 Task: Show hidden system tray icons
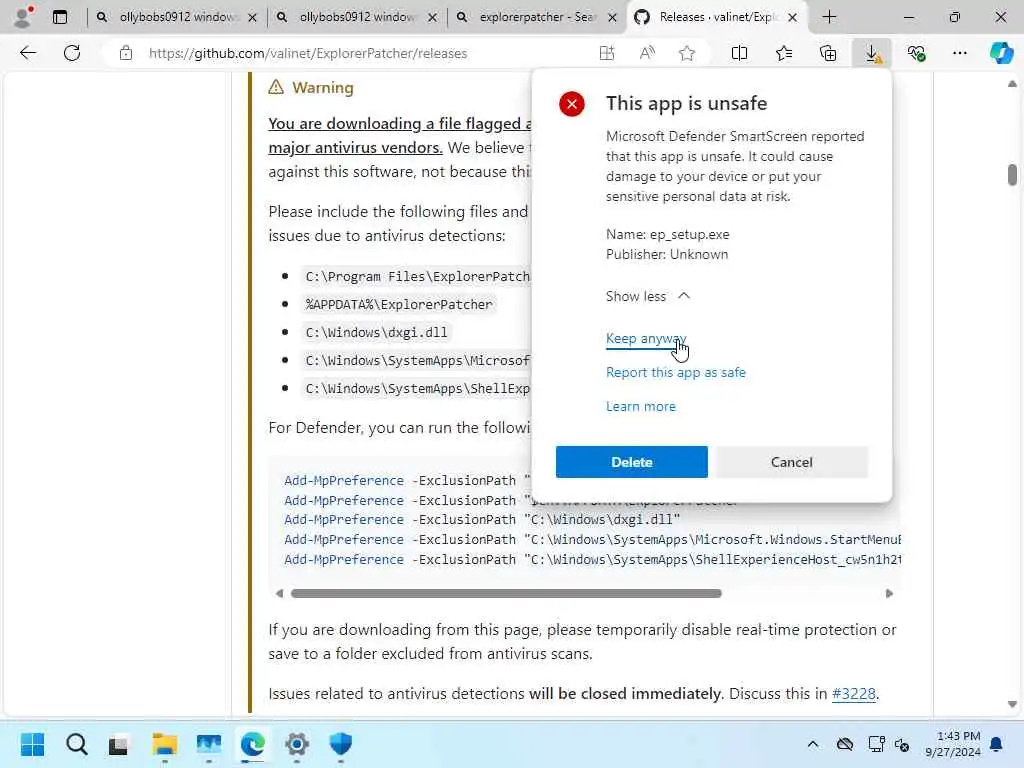click(x=812, y=744)
